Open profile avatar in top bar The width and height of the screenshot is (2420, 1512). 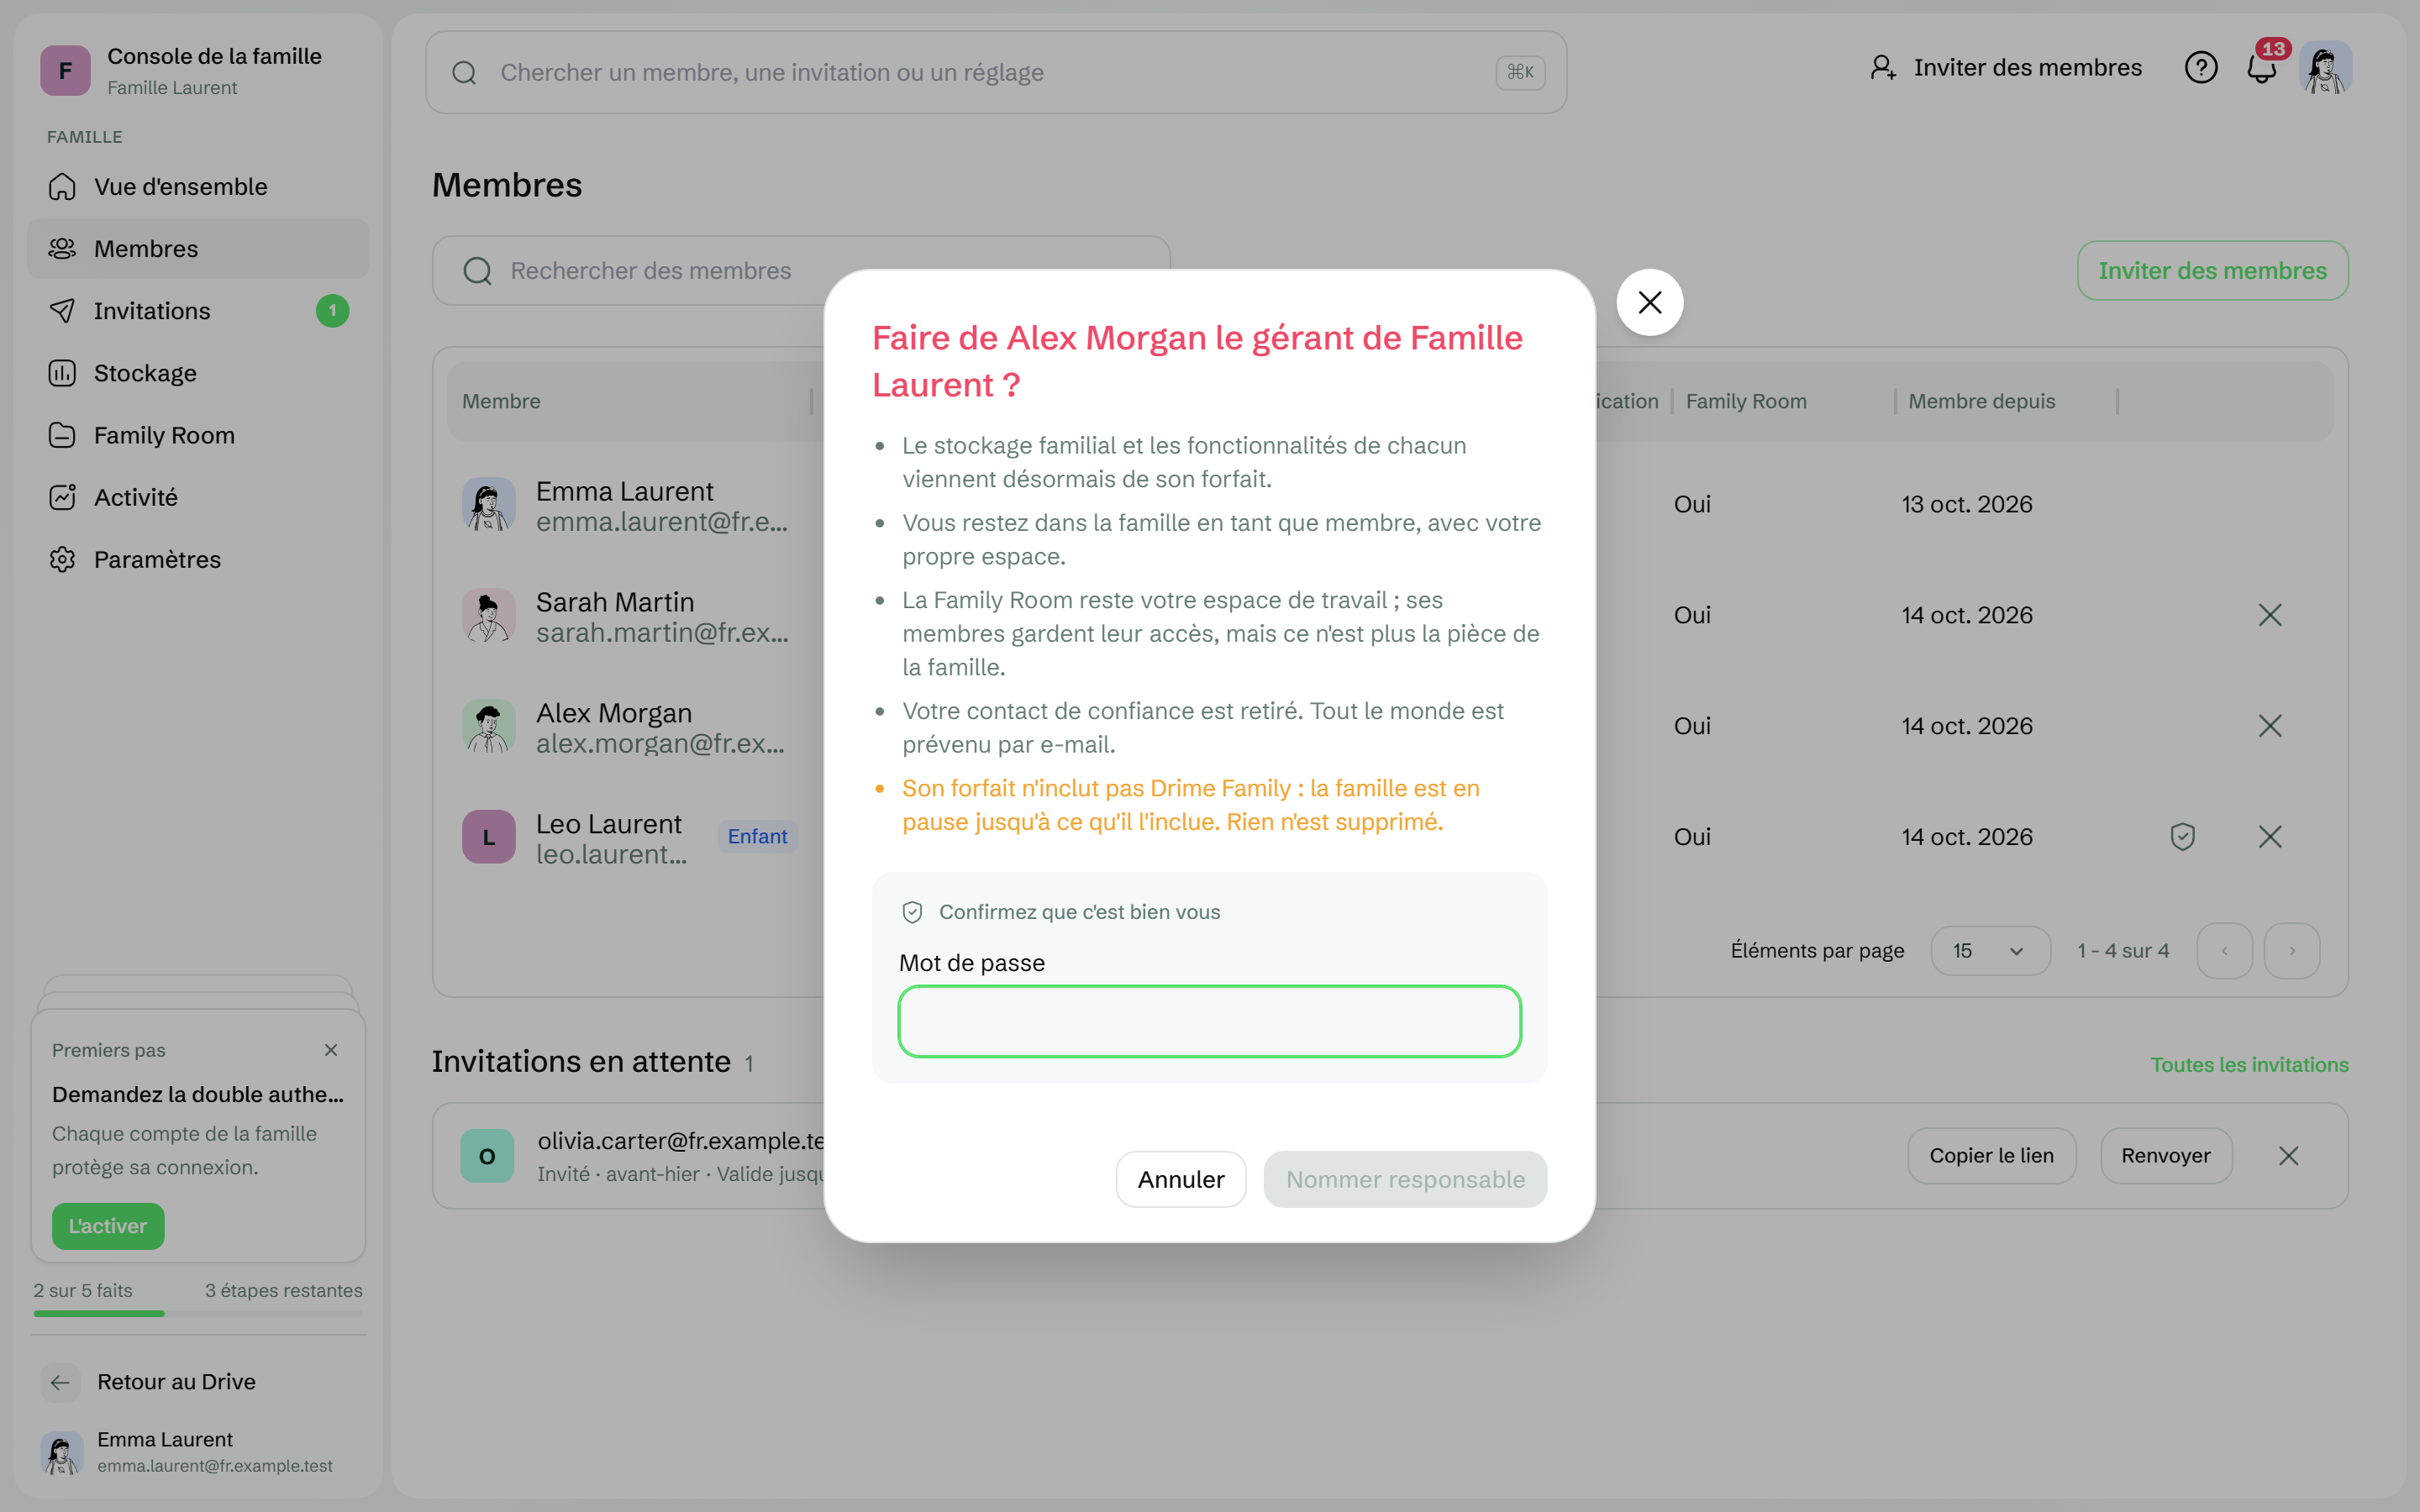click(x=2326, y=68)
